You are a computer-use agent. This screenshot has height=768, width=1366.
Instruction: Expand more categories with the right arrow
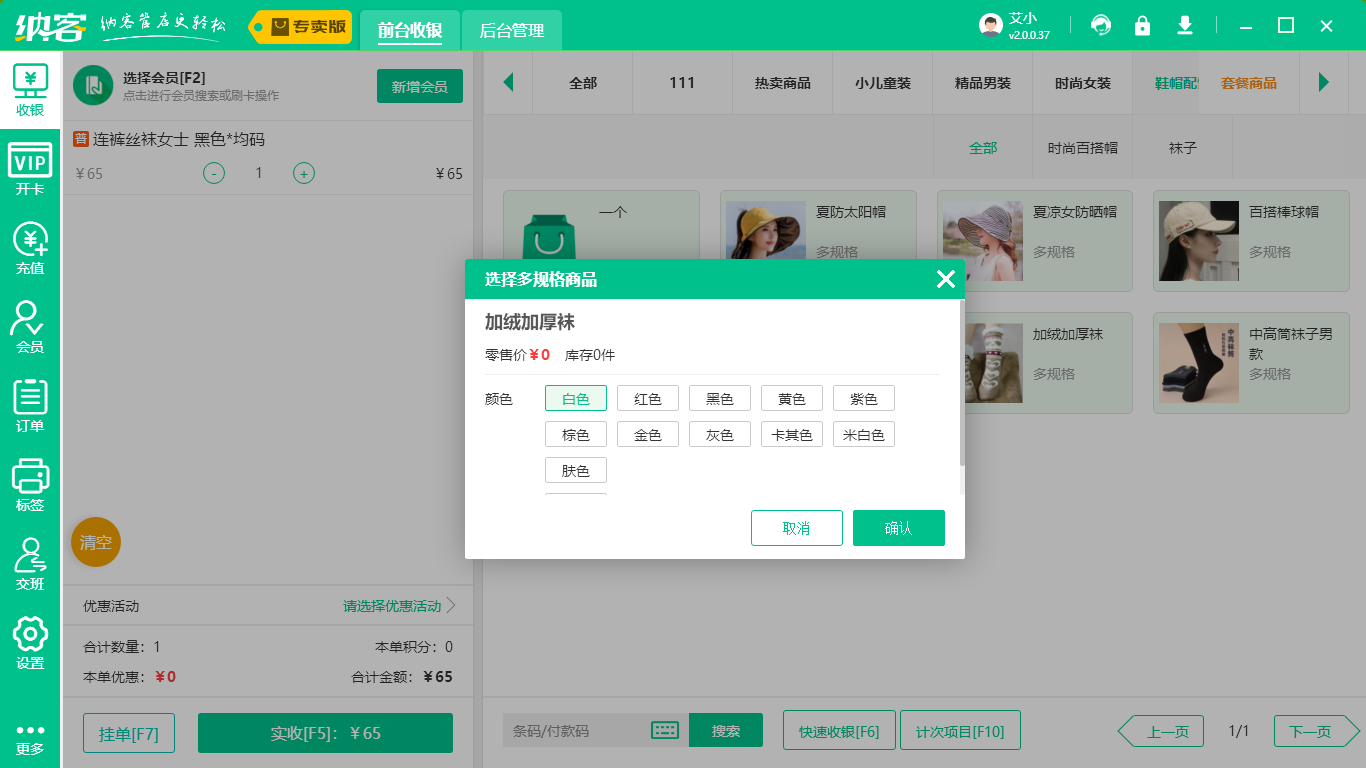pos(1325,83)
